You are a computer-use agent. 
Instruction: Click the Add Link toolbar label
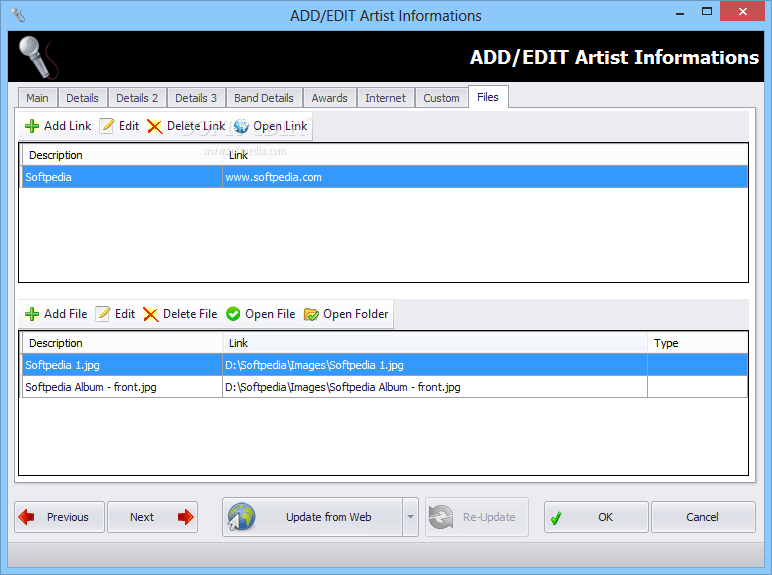pyautogui.click(x=67, y=126)
